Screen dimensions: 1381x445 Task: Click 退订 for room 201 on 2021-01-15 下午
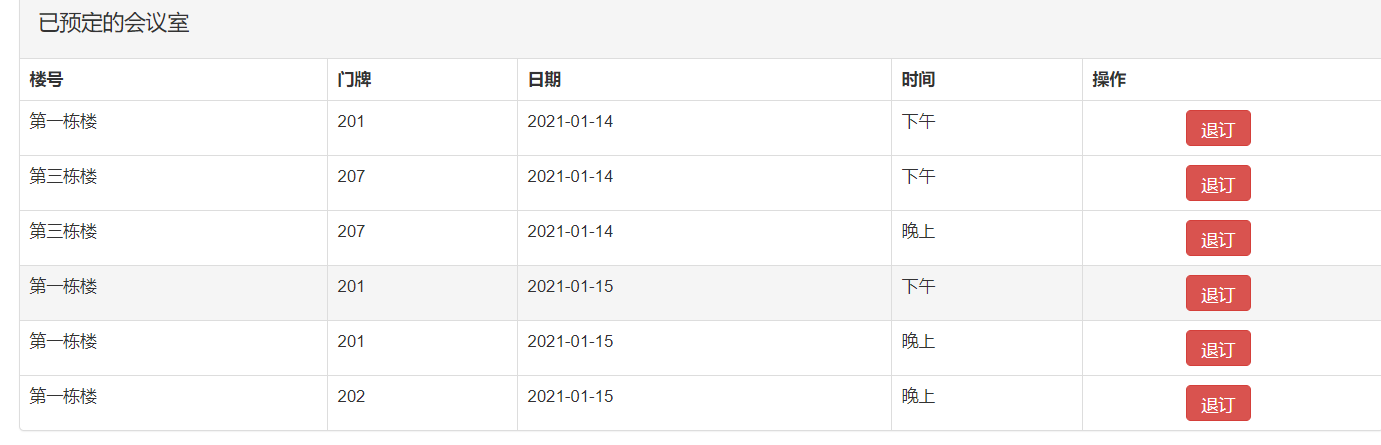tap(1217, 294)
